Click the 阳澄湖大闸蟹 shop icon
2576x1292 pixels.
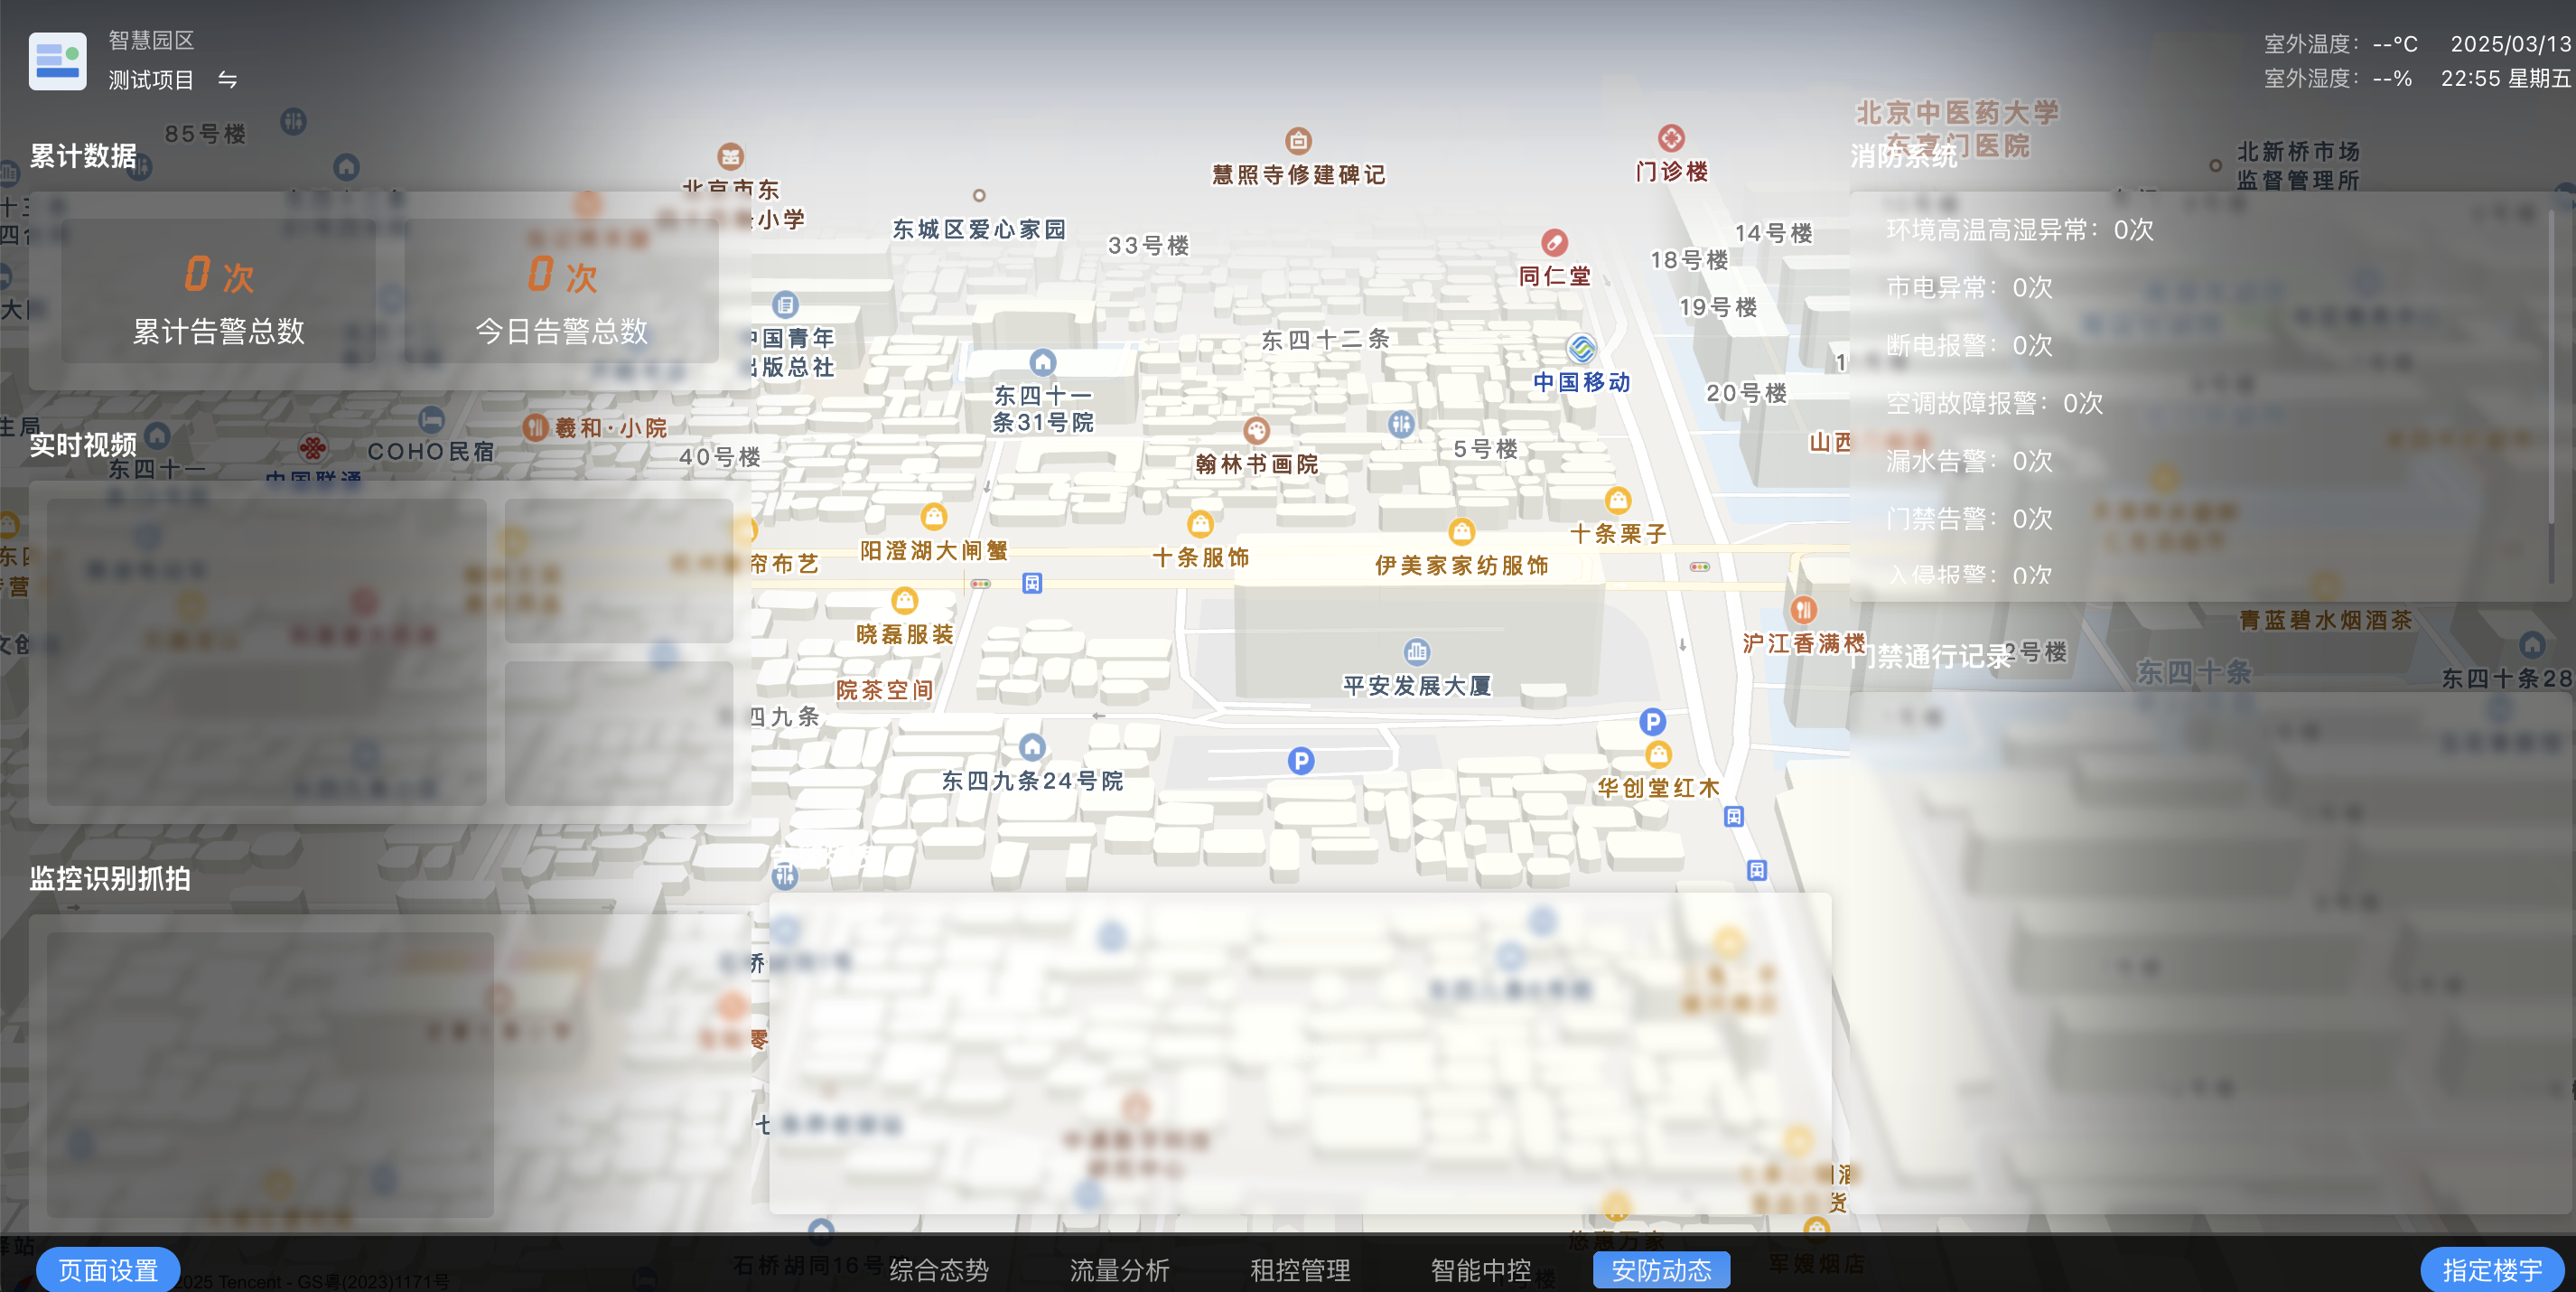933,517
